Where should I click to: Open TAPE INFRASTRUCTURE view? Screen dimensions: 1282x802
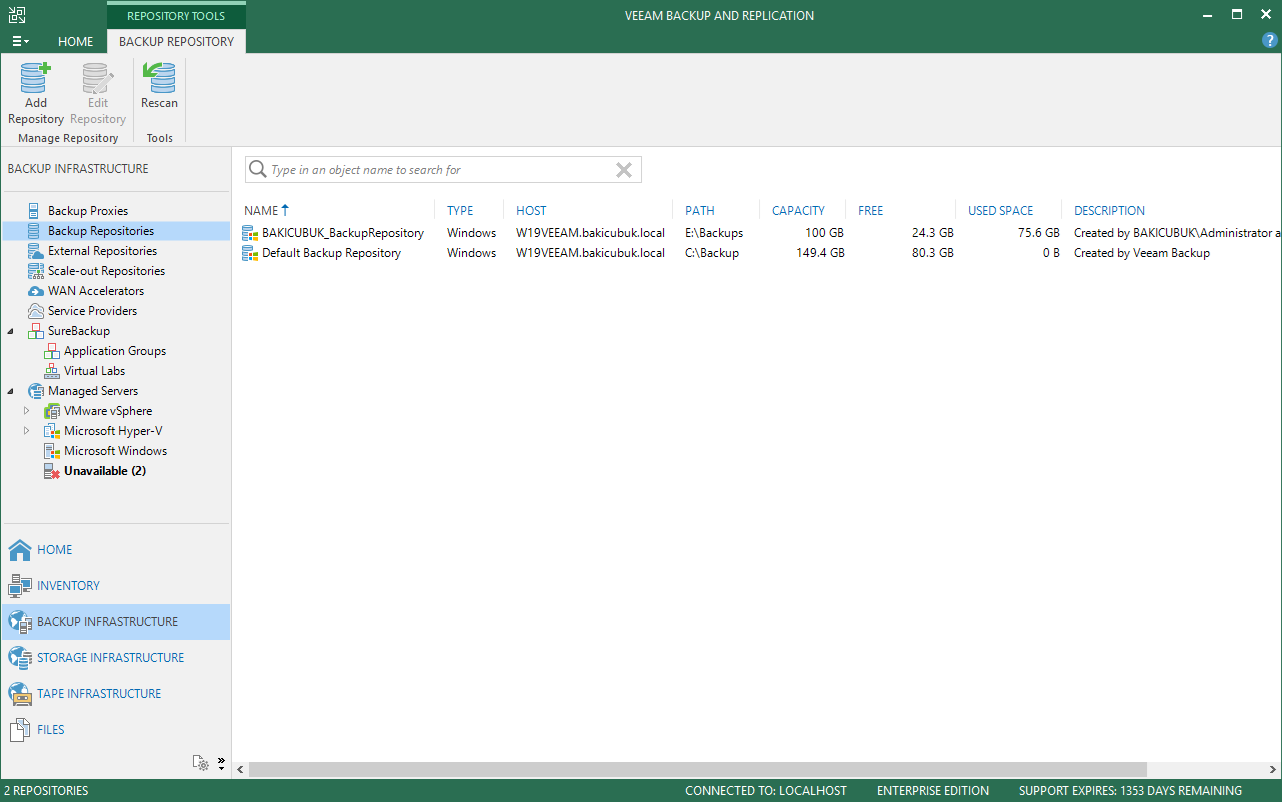coord(116,694)
